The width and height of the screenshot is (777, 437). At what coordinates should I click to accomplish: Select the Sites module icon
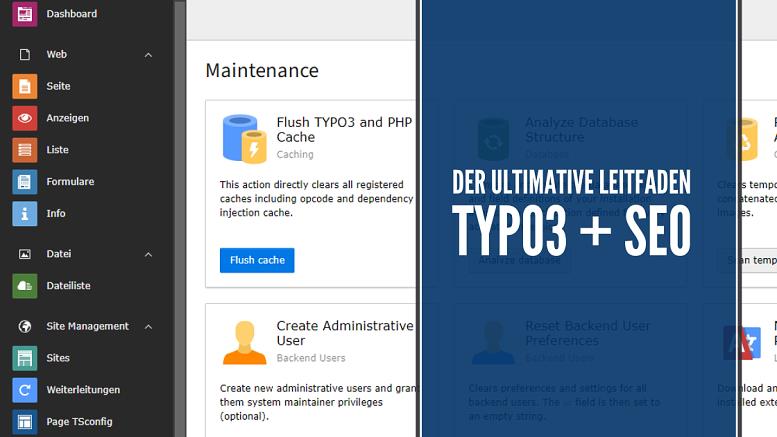click(x=25, y=358)
